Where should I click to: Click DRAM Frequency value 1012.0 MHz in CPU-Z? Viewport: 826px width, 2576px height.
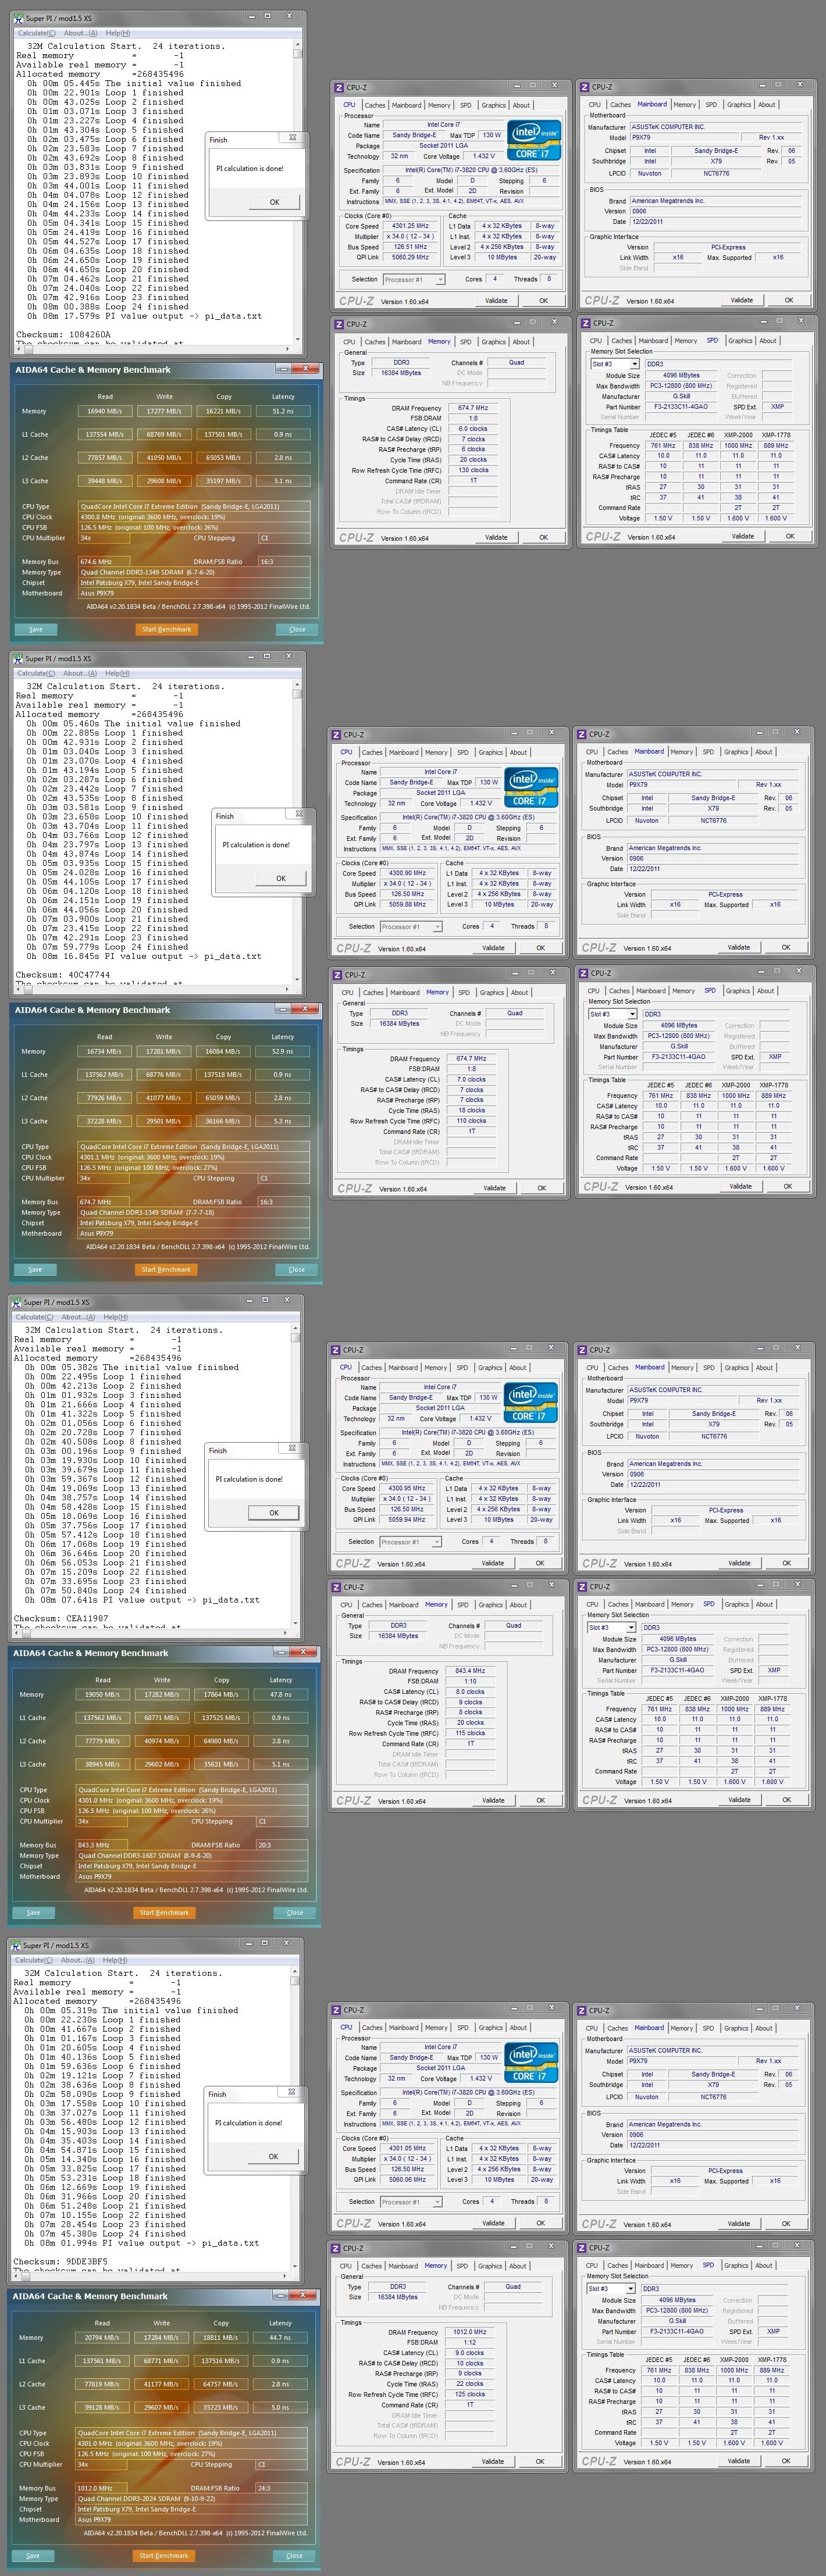coord(470,2331)
